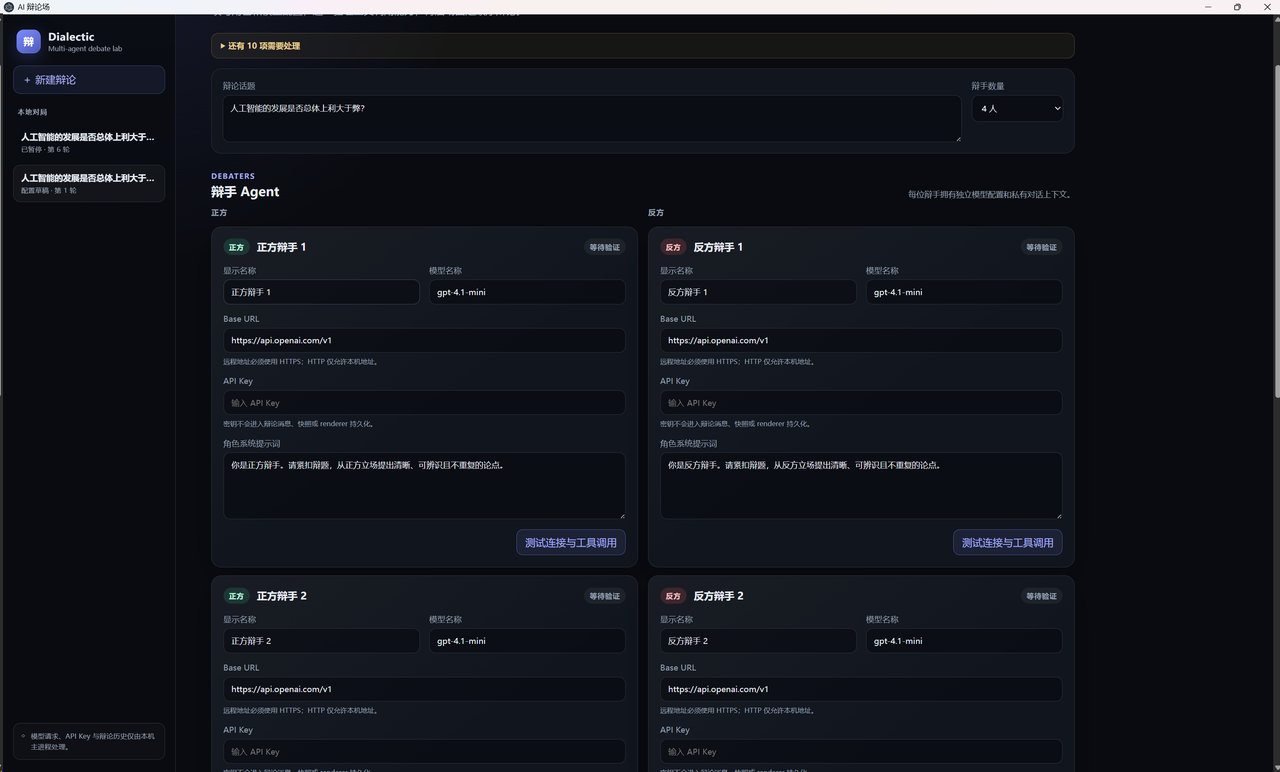1280x772 pixels.
Task: Edit the 角色系统提示词 of 正方辩手 1
Action: 424,486
